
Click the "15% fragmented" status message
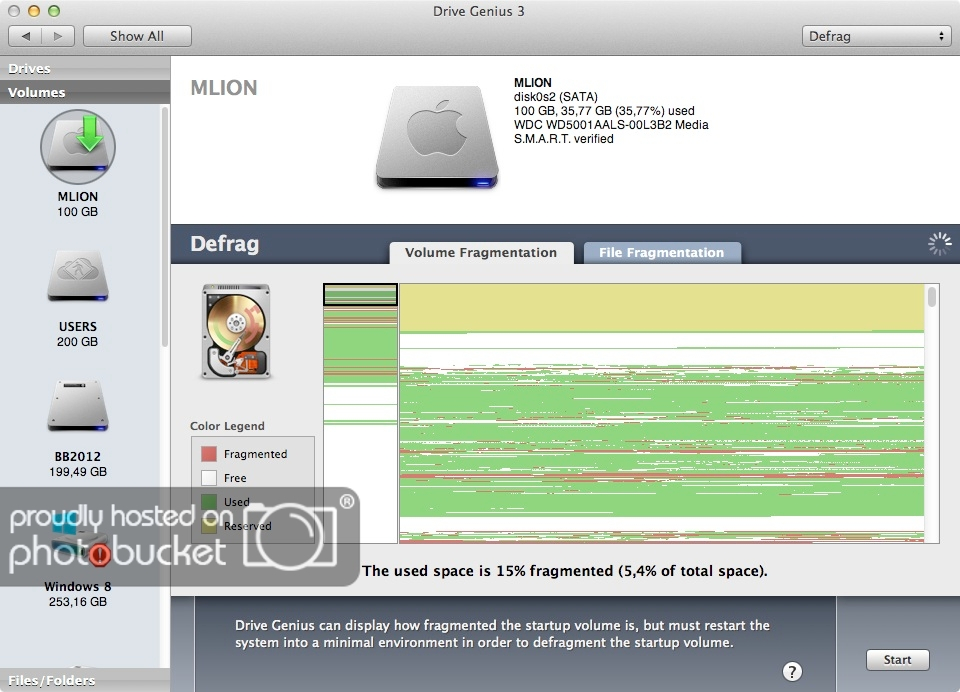pos(564,571)
